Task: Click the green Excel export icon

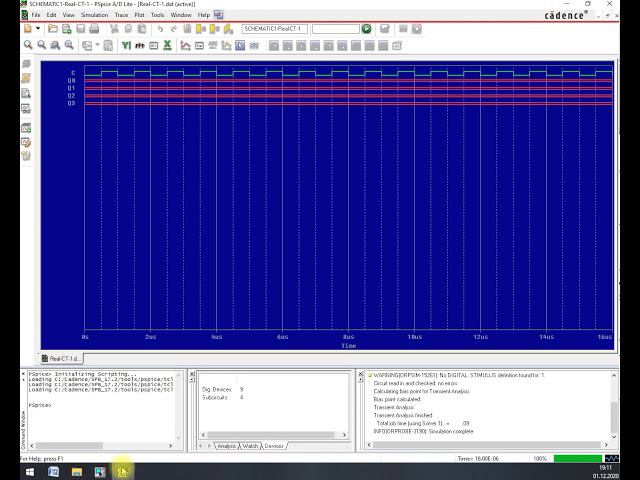Action: coord(167,45)
